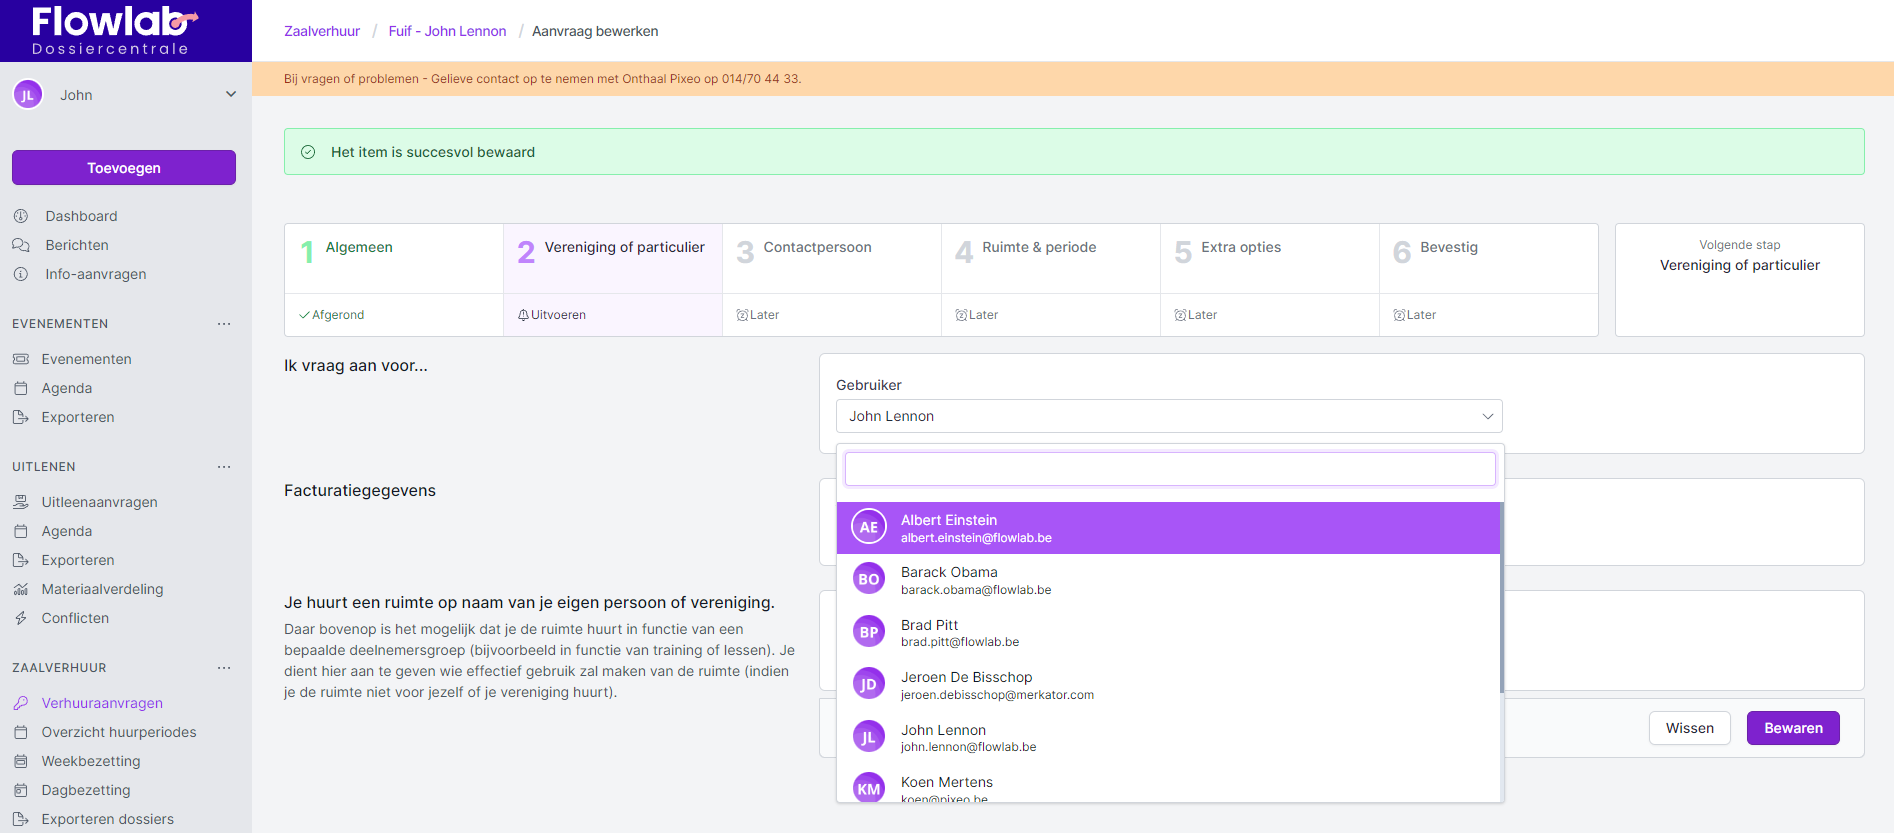The width and height of the screenshot is (1894, 833).
Task: Open the Zaalverhuur breadcrumb link
Action: (x=322, y=31)
